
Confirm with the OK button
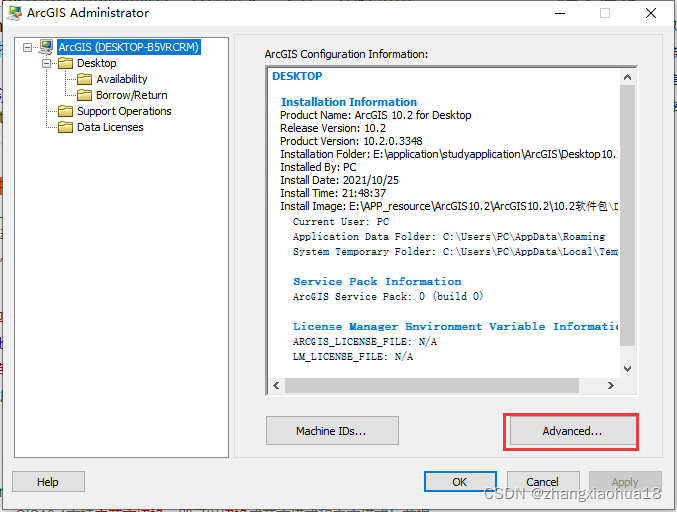pos(460,482)
